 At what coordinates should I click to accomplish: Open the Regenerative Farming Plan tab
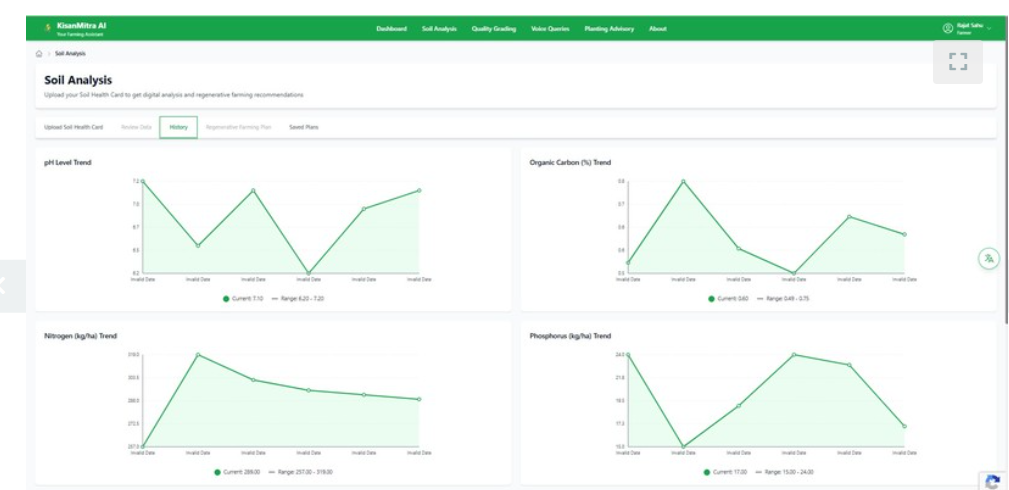[x=238, y=127]
